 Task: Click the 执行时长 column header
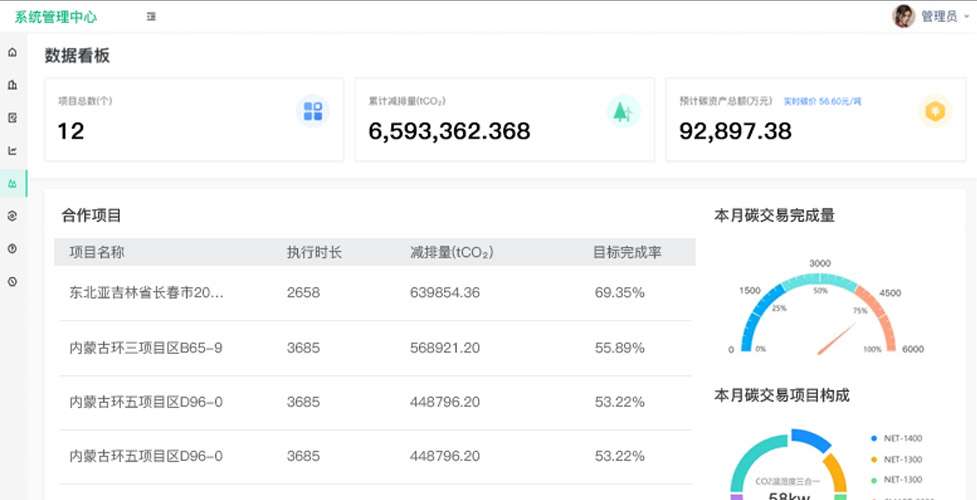(314, 252)
